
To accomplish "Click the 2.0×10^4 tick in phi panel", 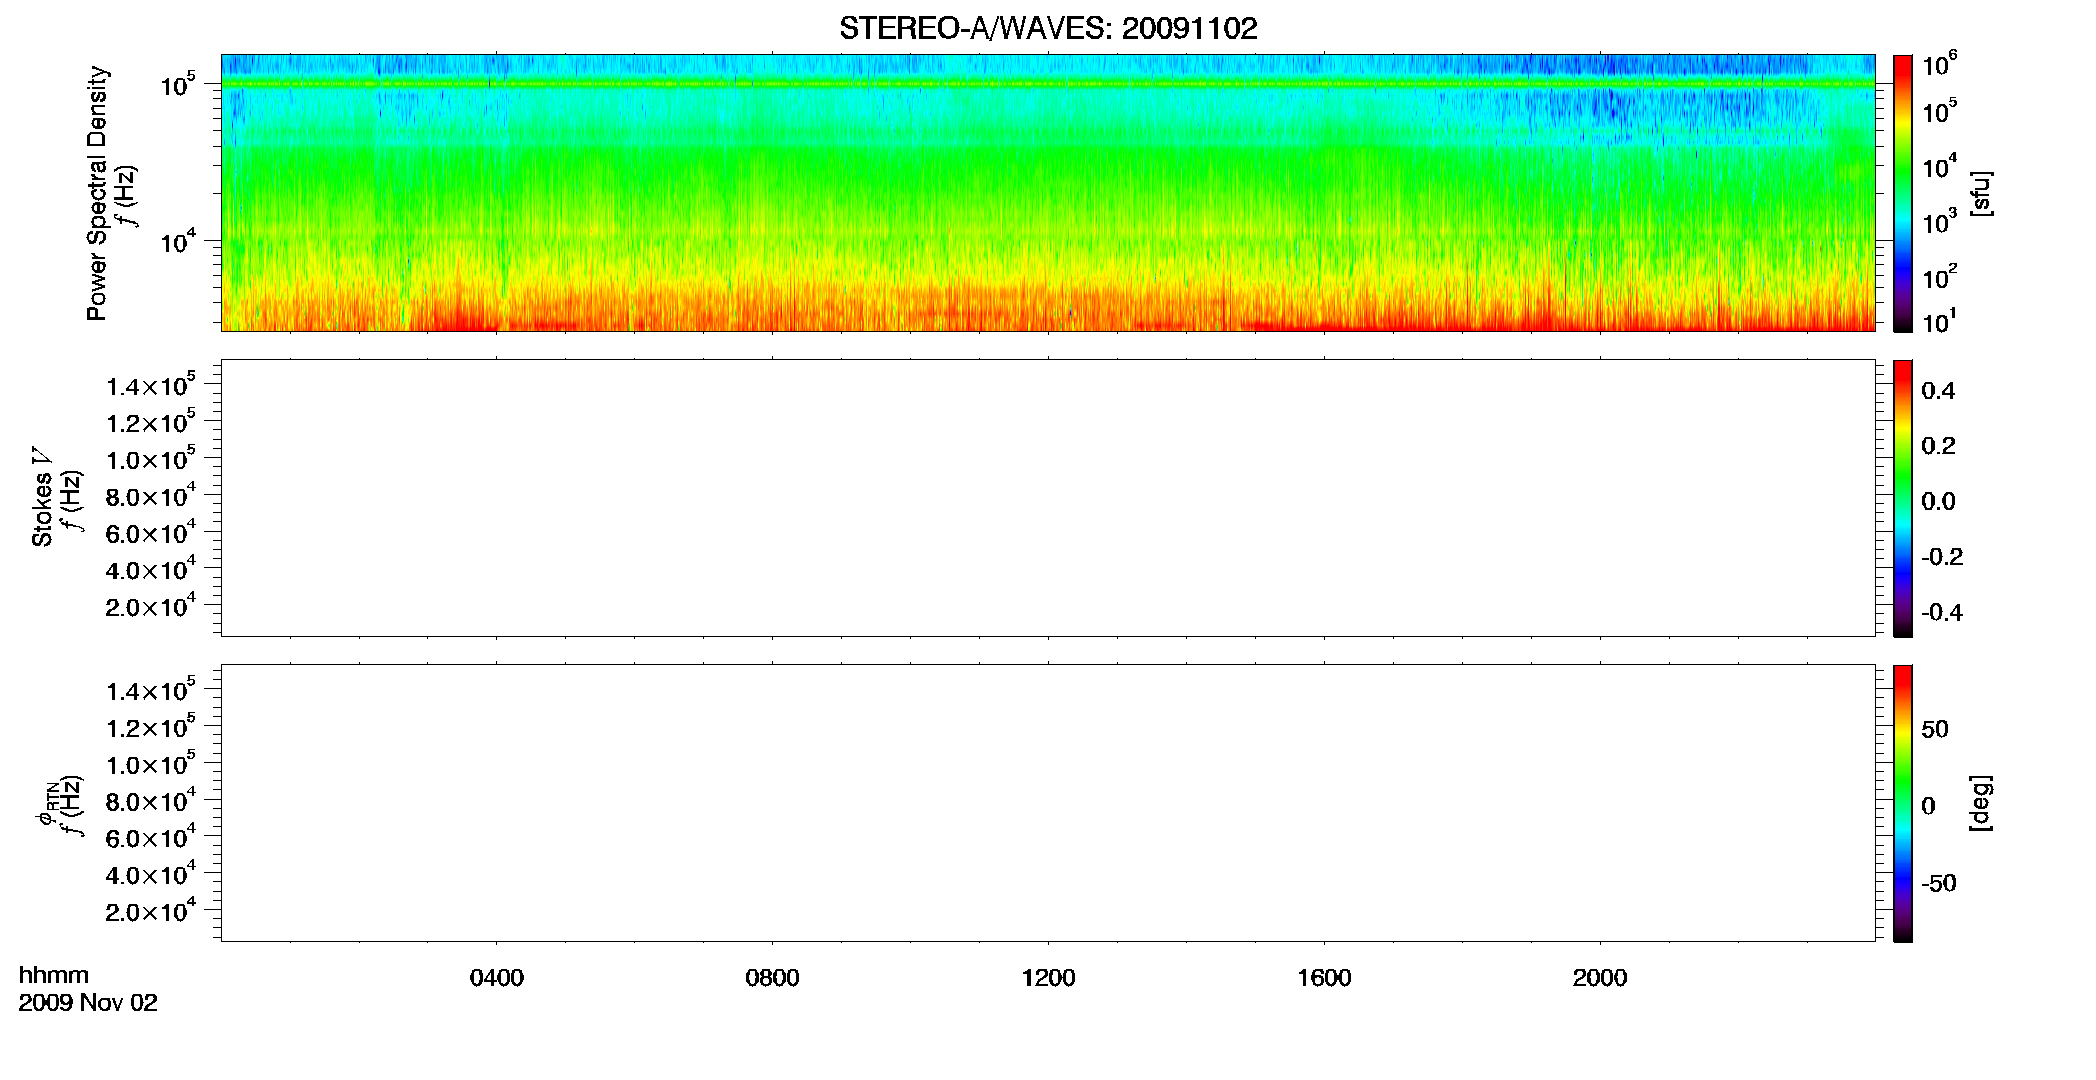I will coord(151,910).
